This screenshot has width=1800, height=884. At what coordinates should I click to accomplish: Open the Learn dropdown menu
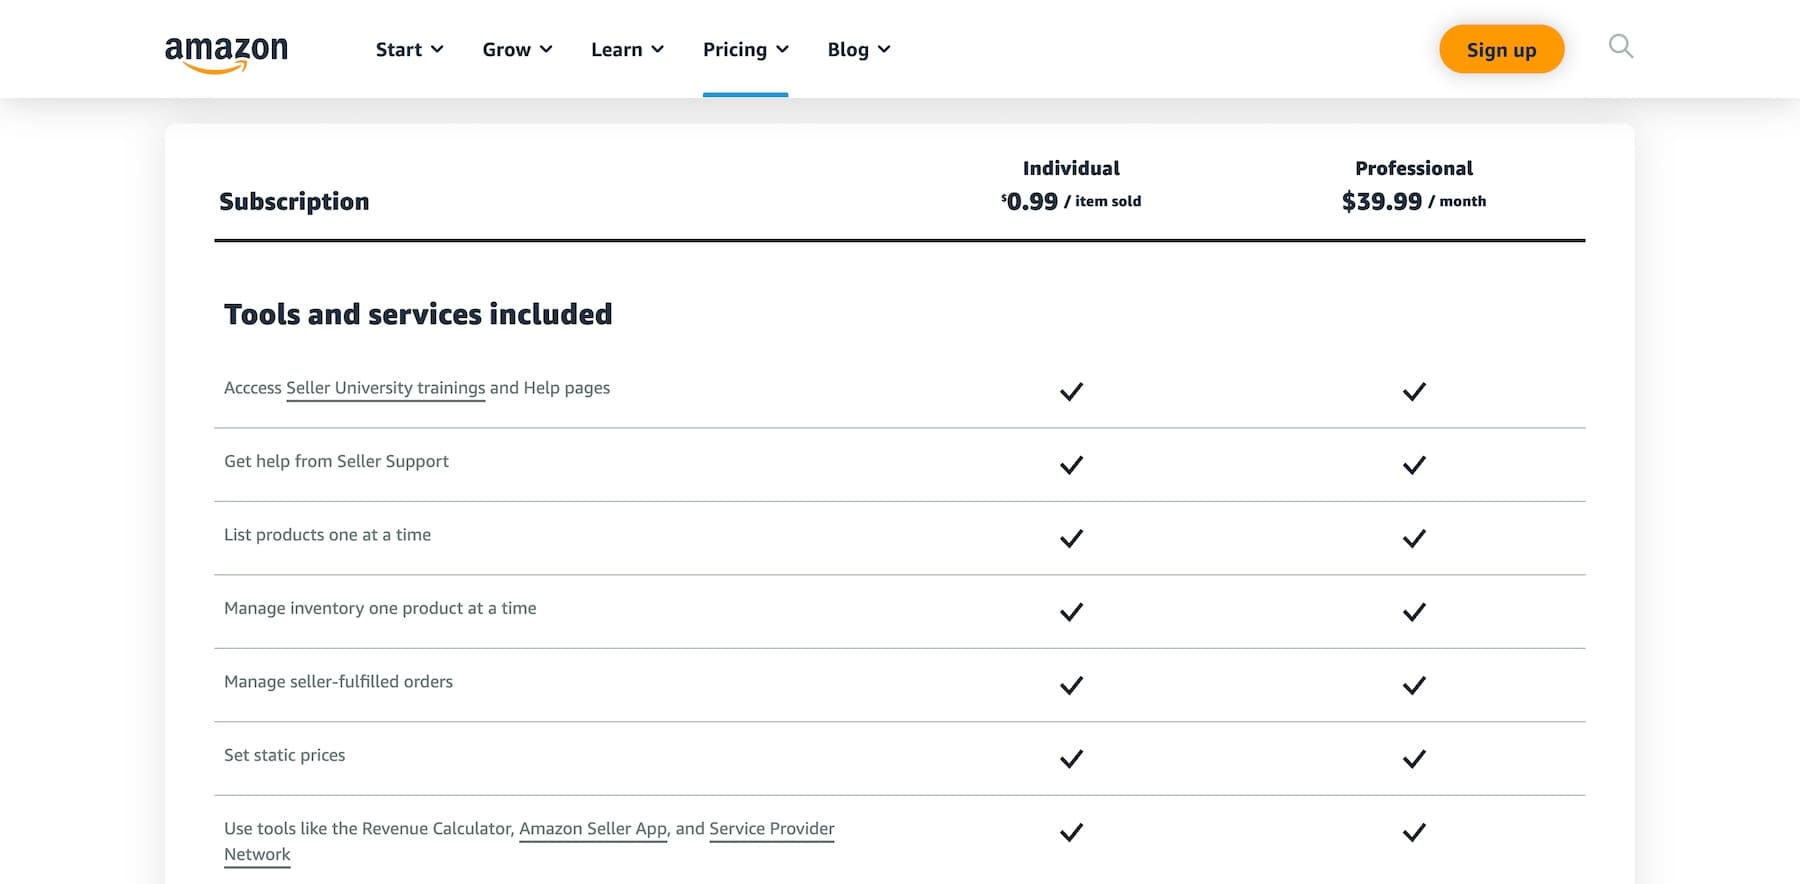(x=627, y=50)
